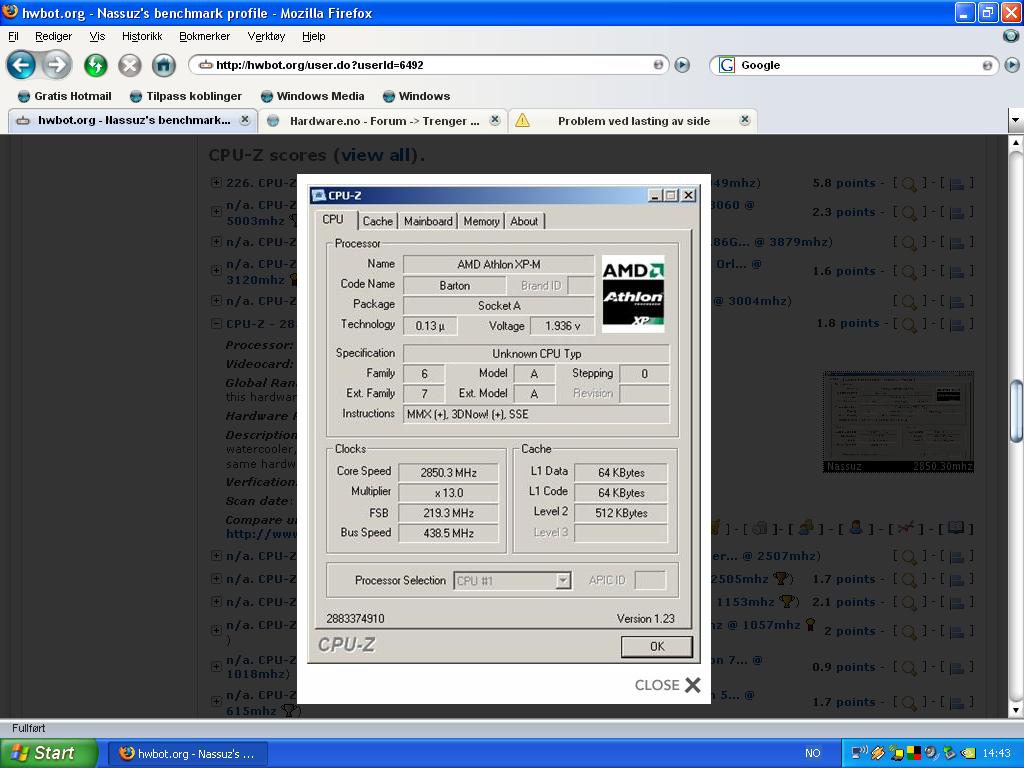Open the Home page icon

tap(164, 65)
